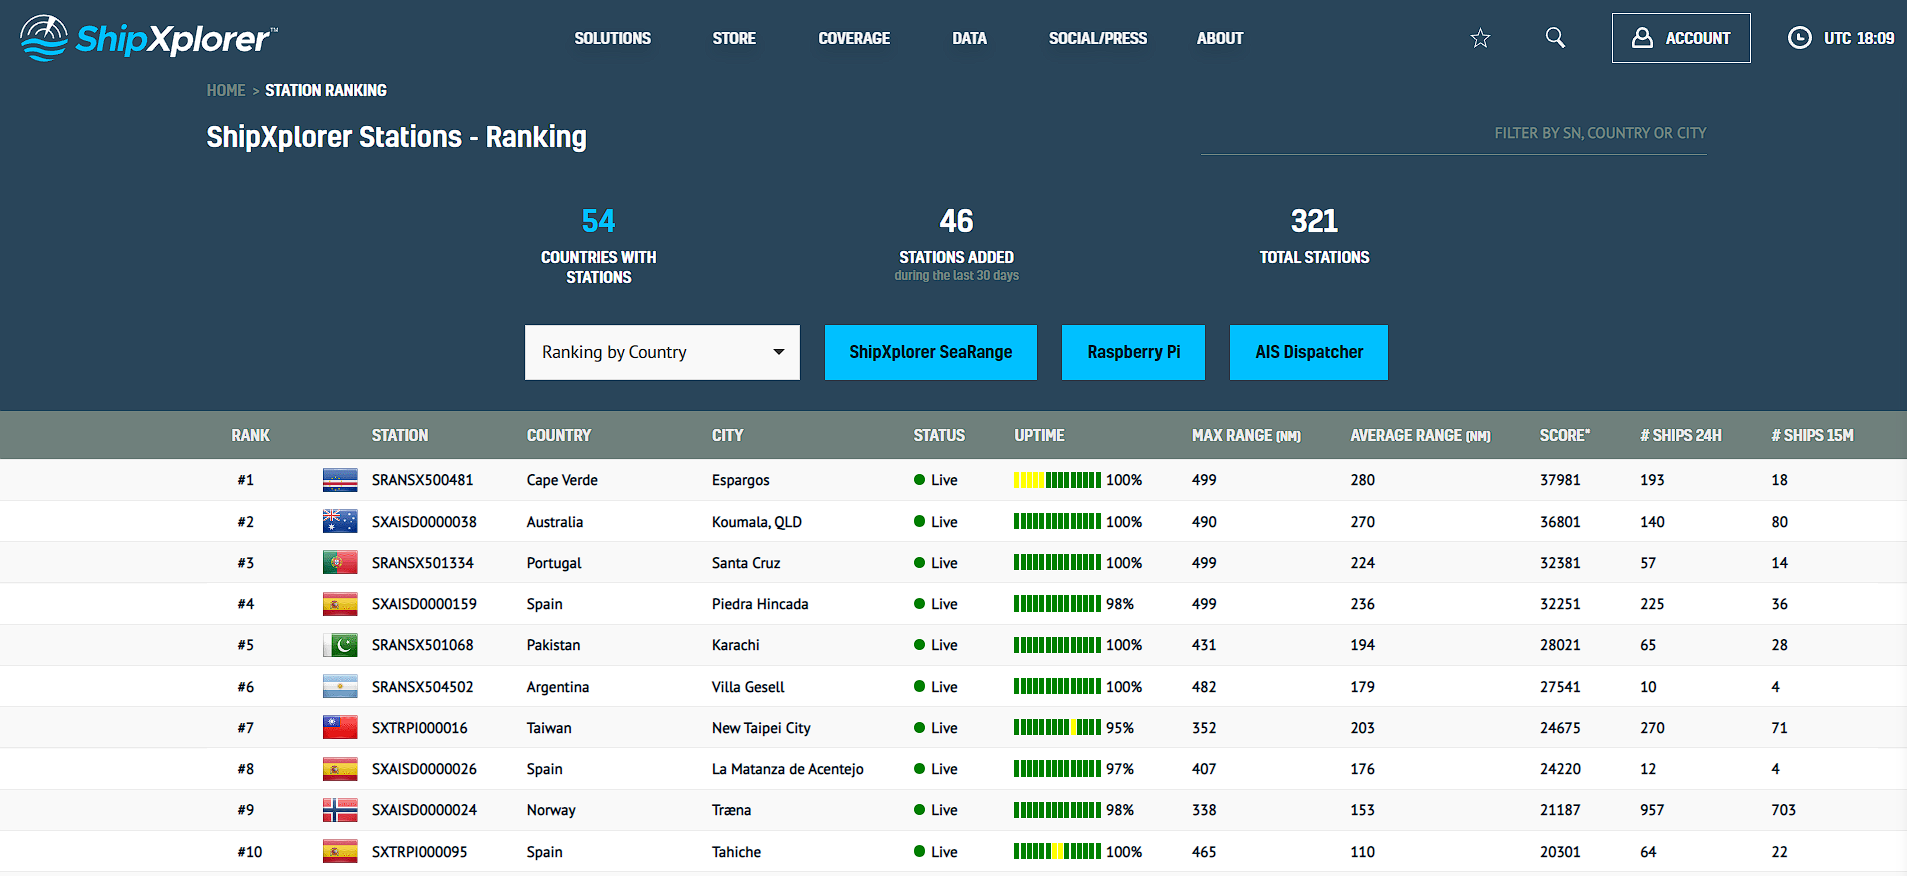1907x876 pixels.
Task: Click the Norway flag icon
Action: 340,810
